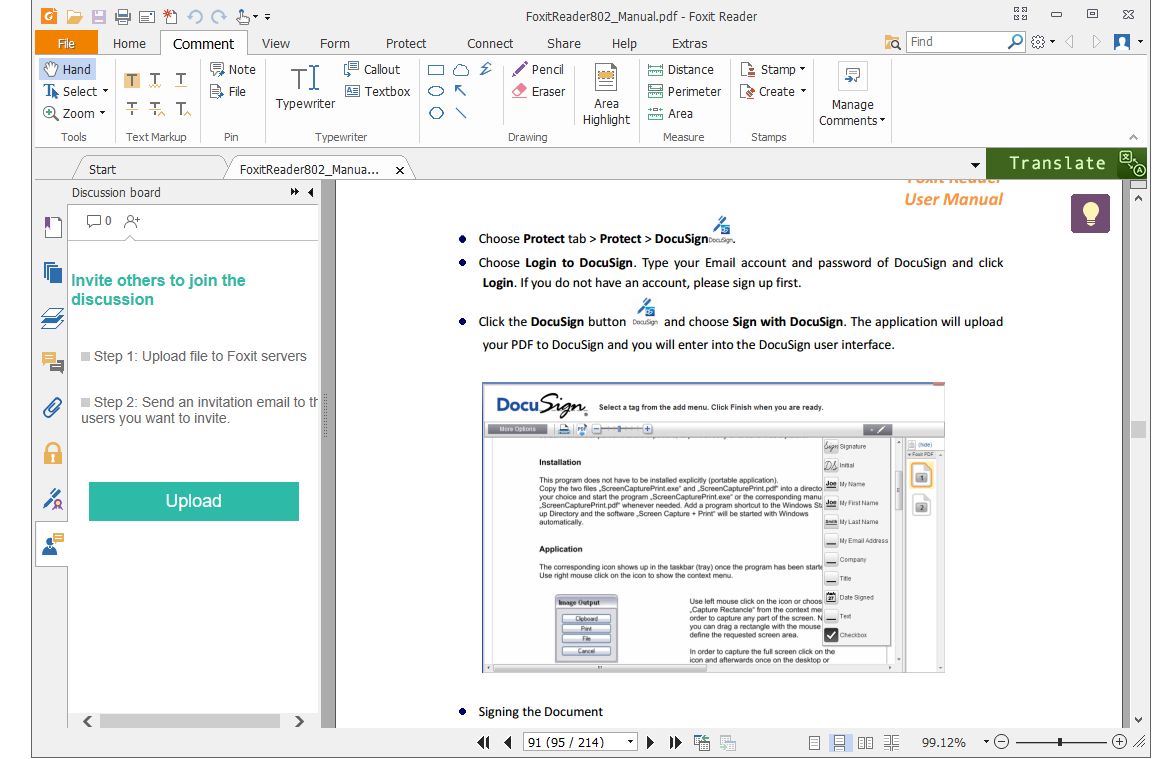The height and width of the screenshot is (759, 1152).
Task: Open the attachments panel paperclip icon
Action: (52, 407)
